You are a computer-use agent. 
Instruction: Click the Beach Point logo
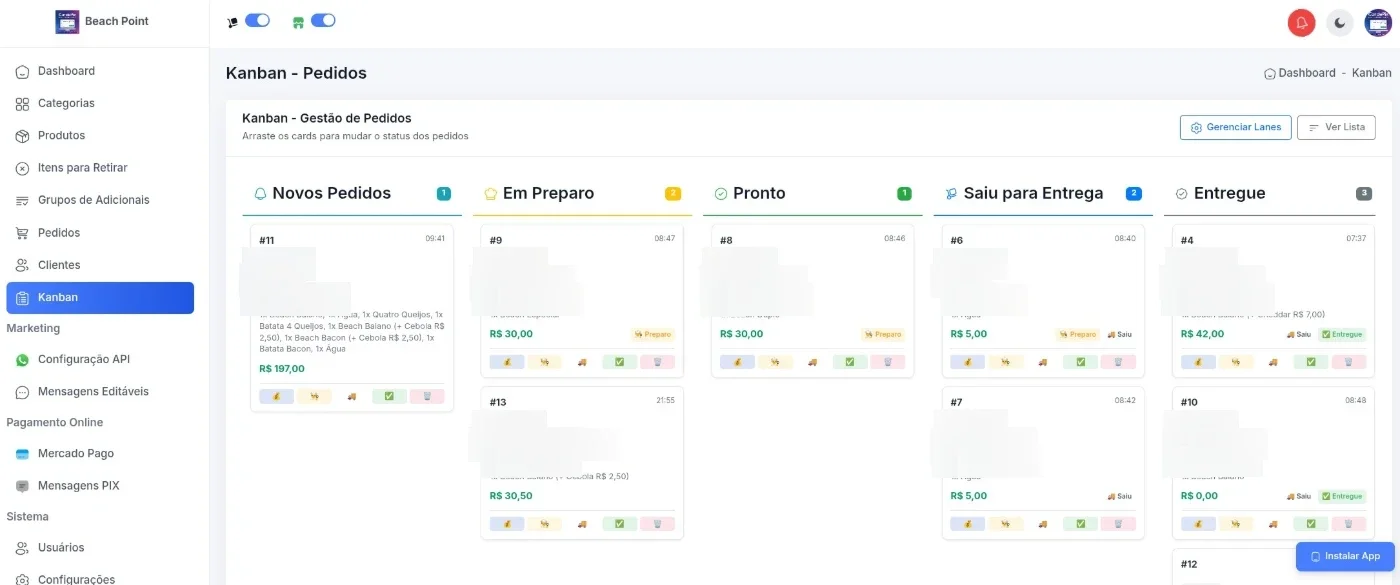(67, 21)
